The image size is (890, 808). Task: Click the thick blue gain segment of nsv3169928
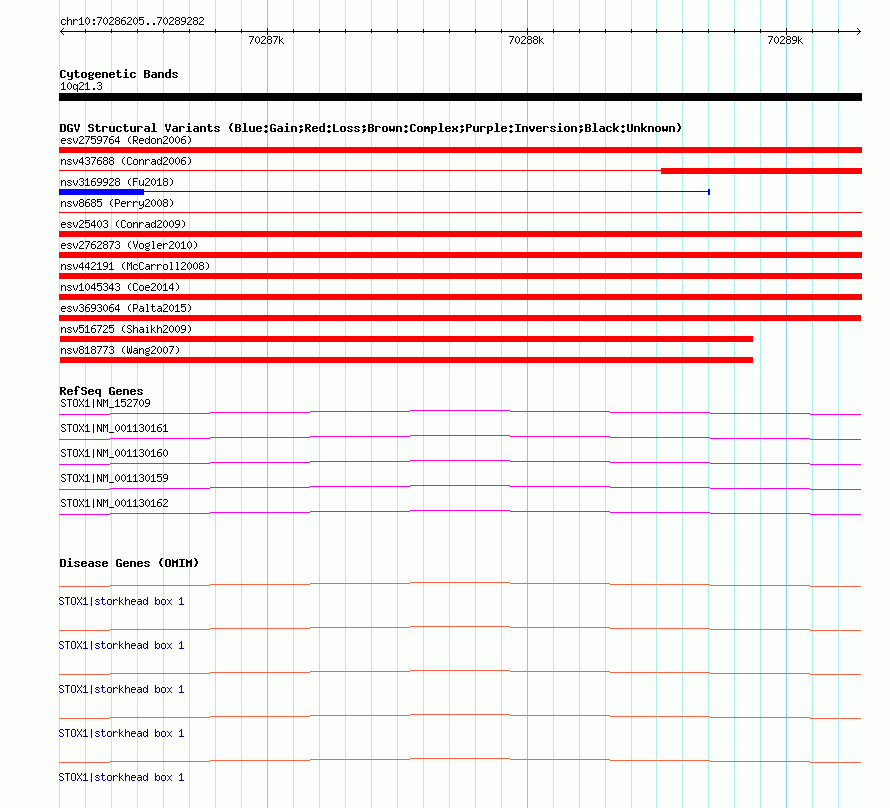(102, 192)
